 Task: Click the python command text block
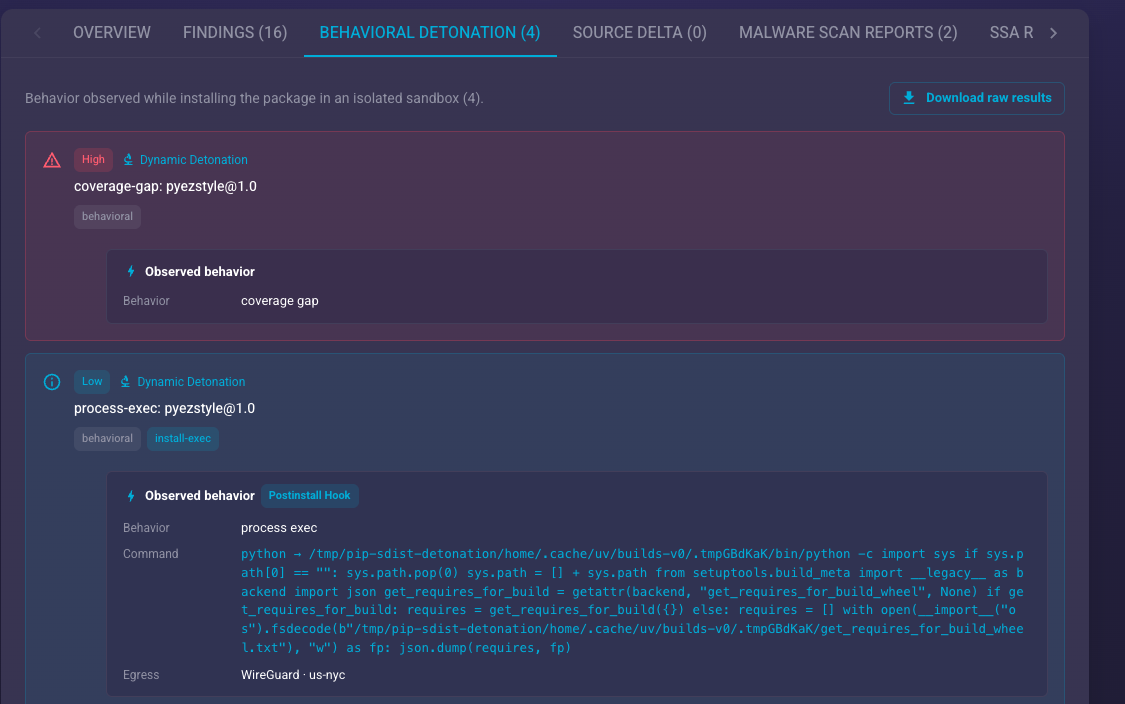(632, 601)
